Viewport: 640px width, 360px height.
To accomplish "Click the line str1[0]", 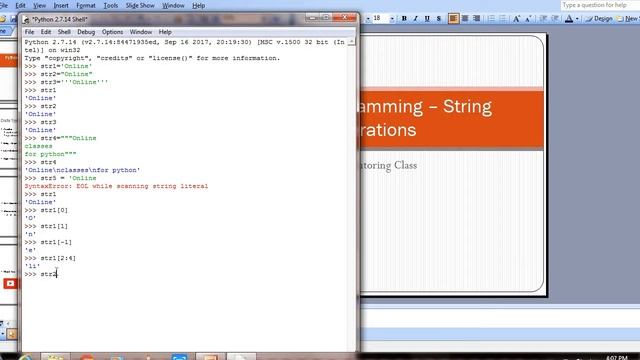I will (x=46, y=210).
